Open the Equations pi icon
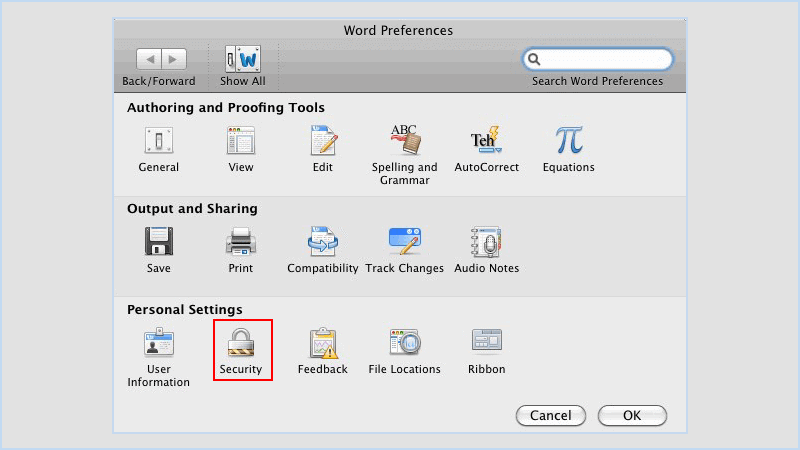 (x=569, y=140)
